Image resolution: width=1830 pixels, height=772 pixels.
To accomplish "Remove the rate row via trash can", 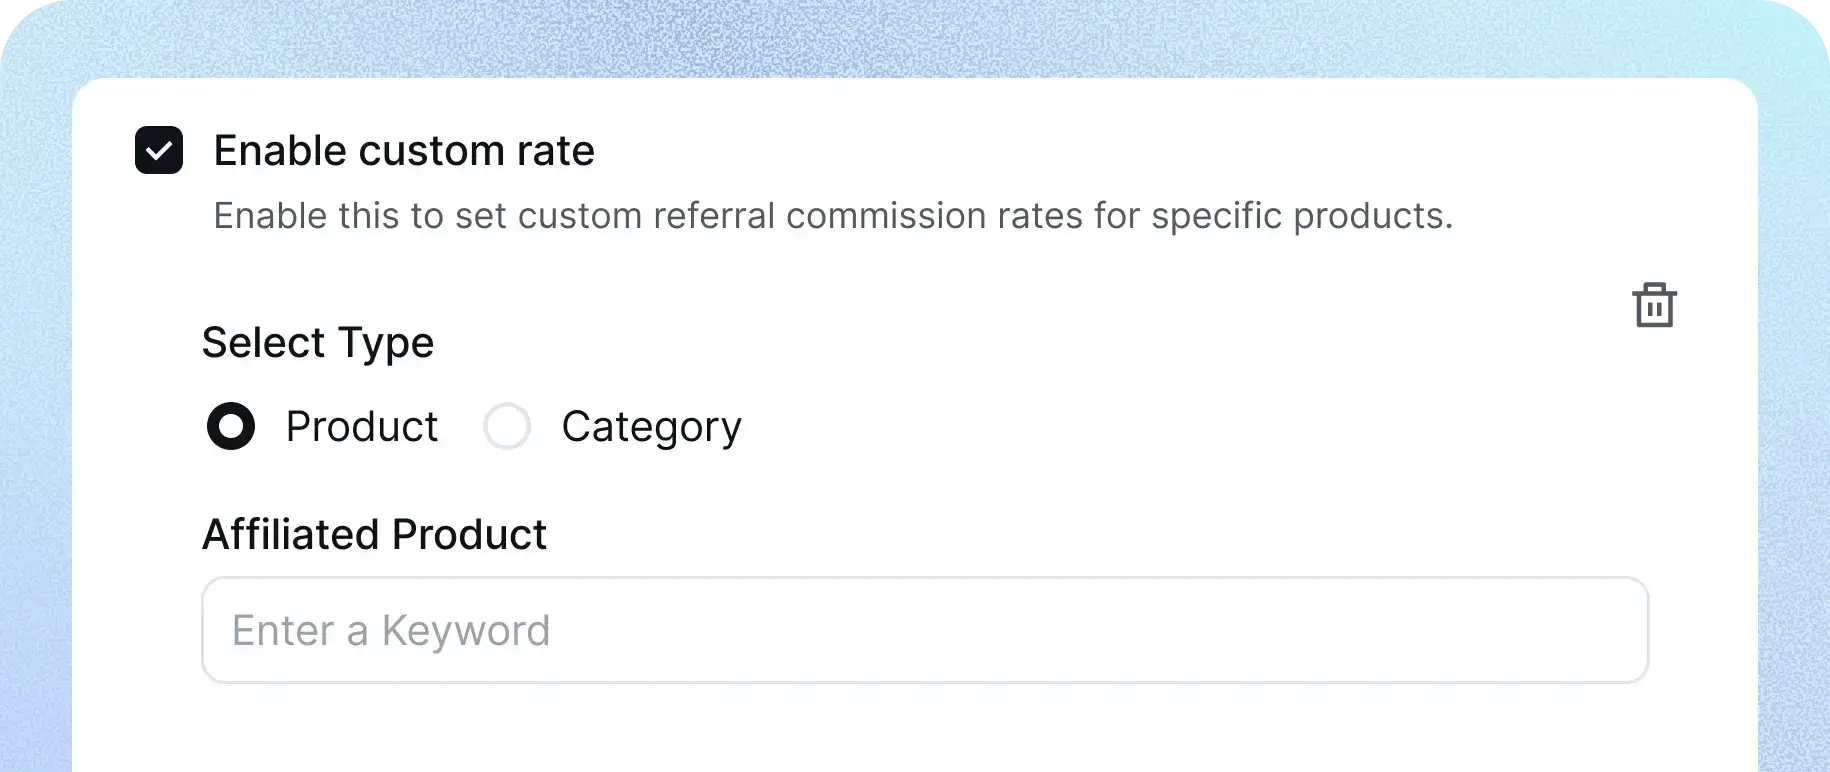I will (1654, 305).
